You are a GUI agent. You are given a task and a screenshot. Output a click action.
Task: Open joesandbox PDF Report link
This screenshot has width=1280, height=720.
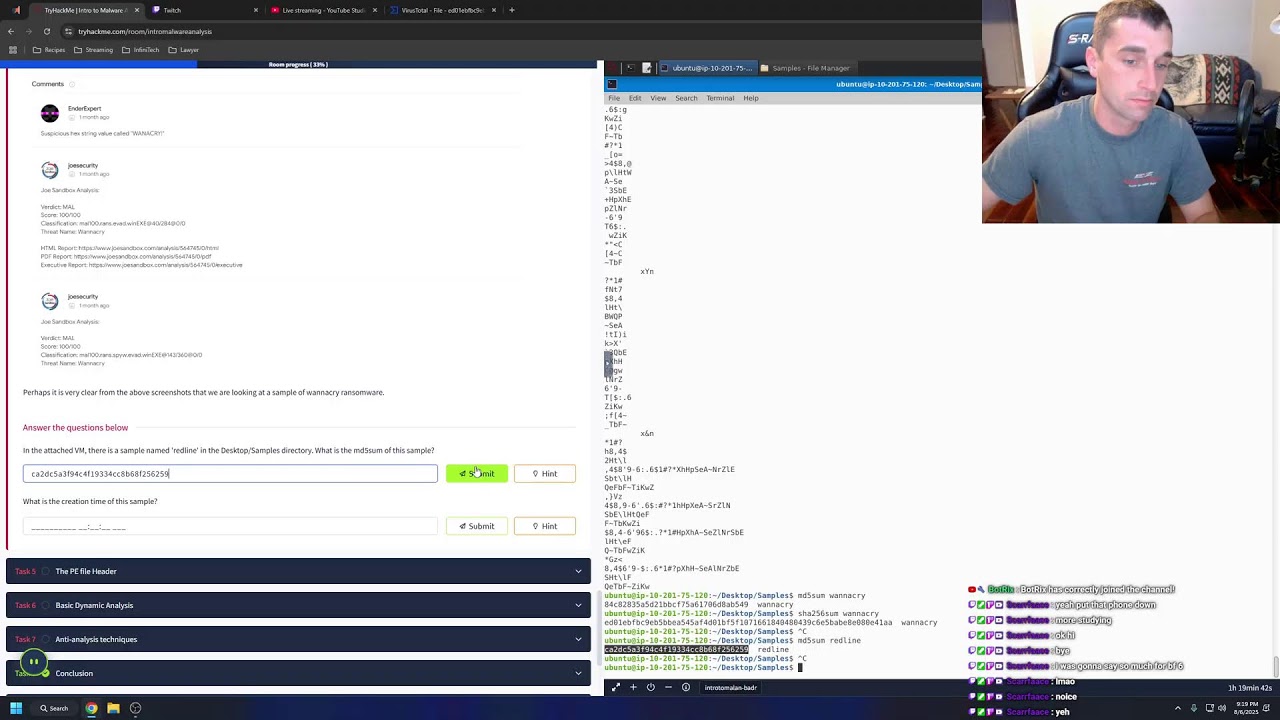[142, 257]
